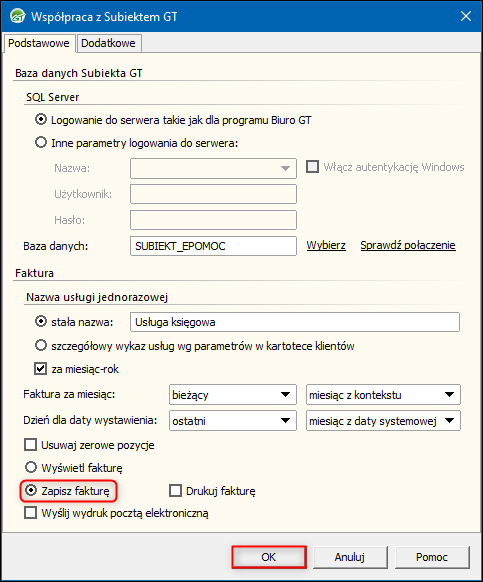Screen dimensions: 483x582
Task: Select the Podstawowe tab
Action: tap(39, 43)
